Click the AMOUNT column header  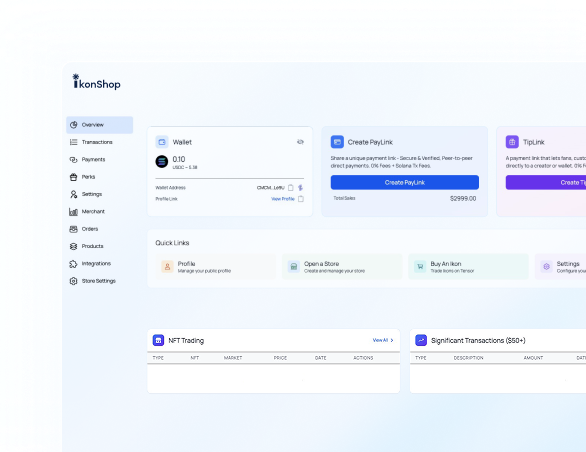click(533, 358)
